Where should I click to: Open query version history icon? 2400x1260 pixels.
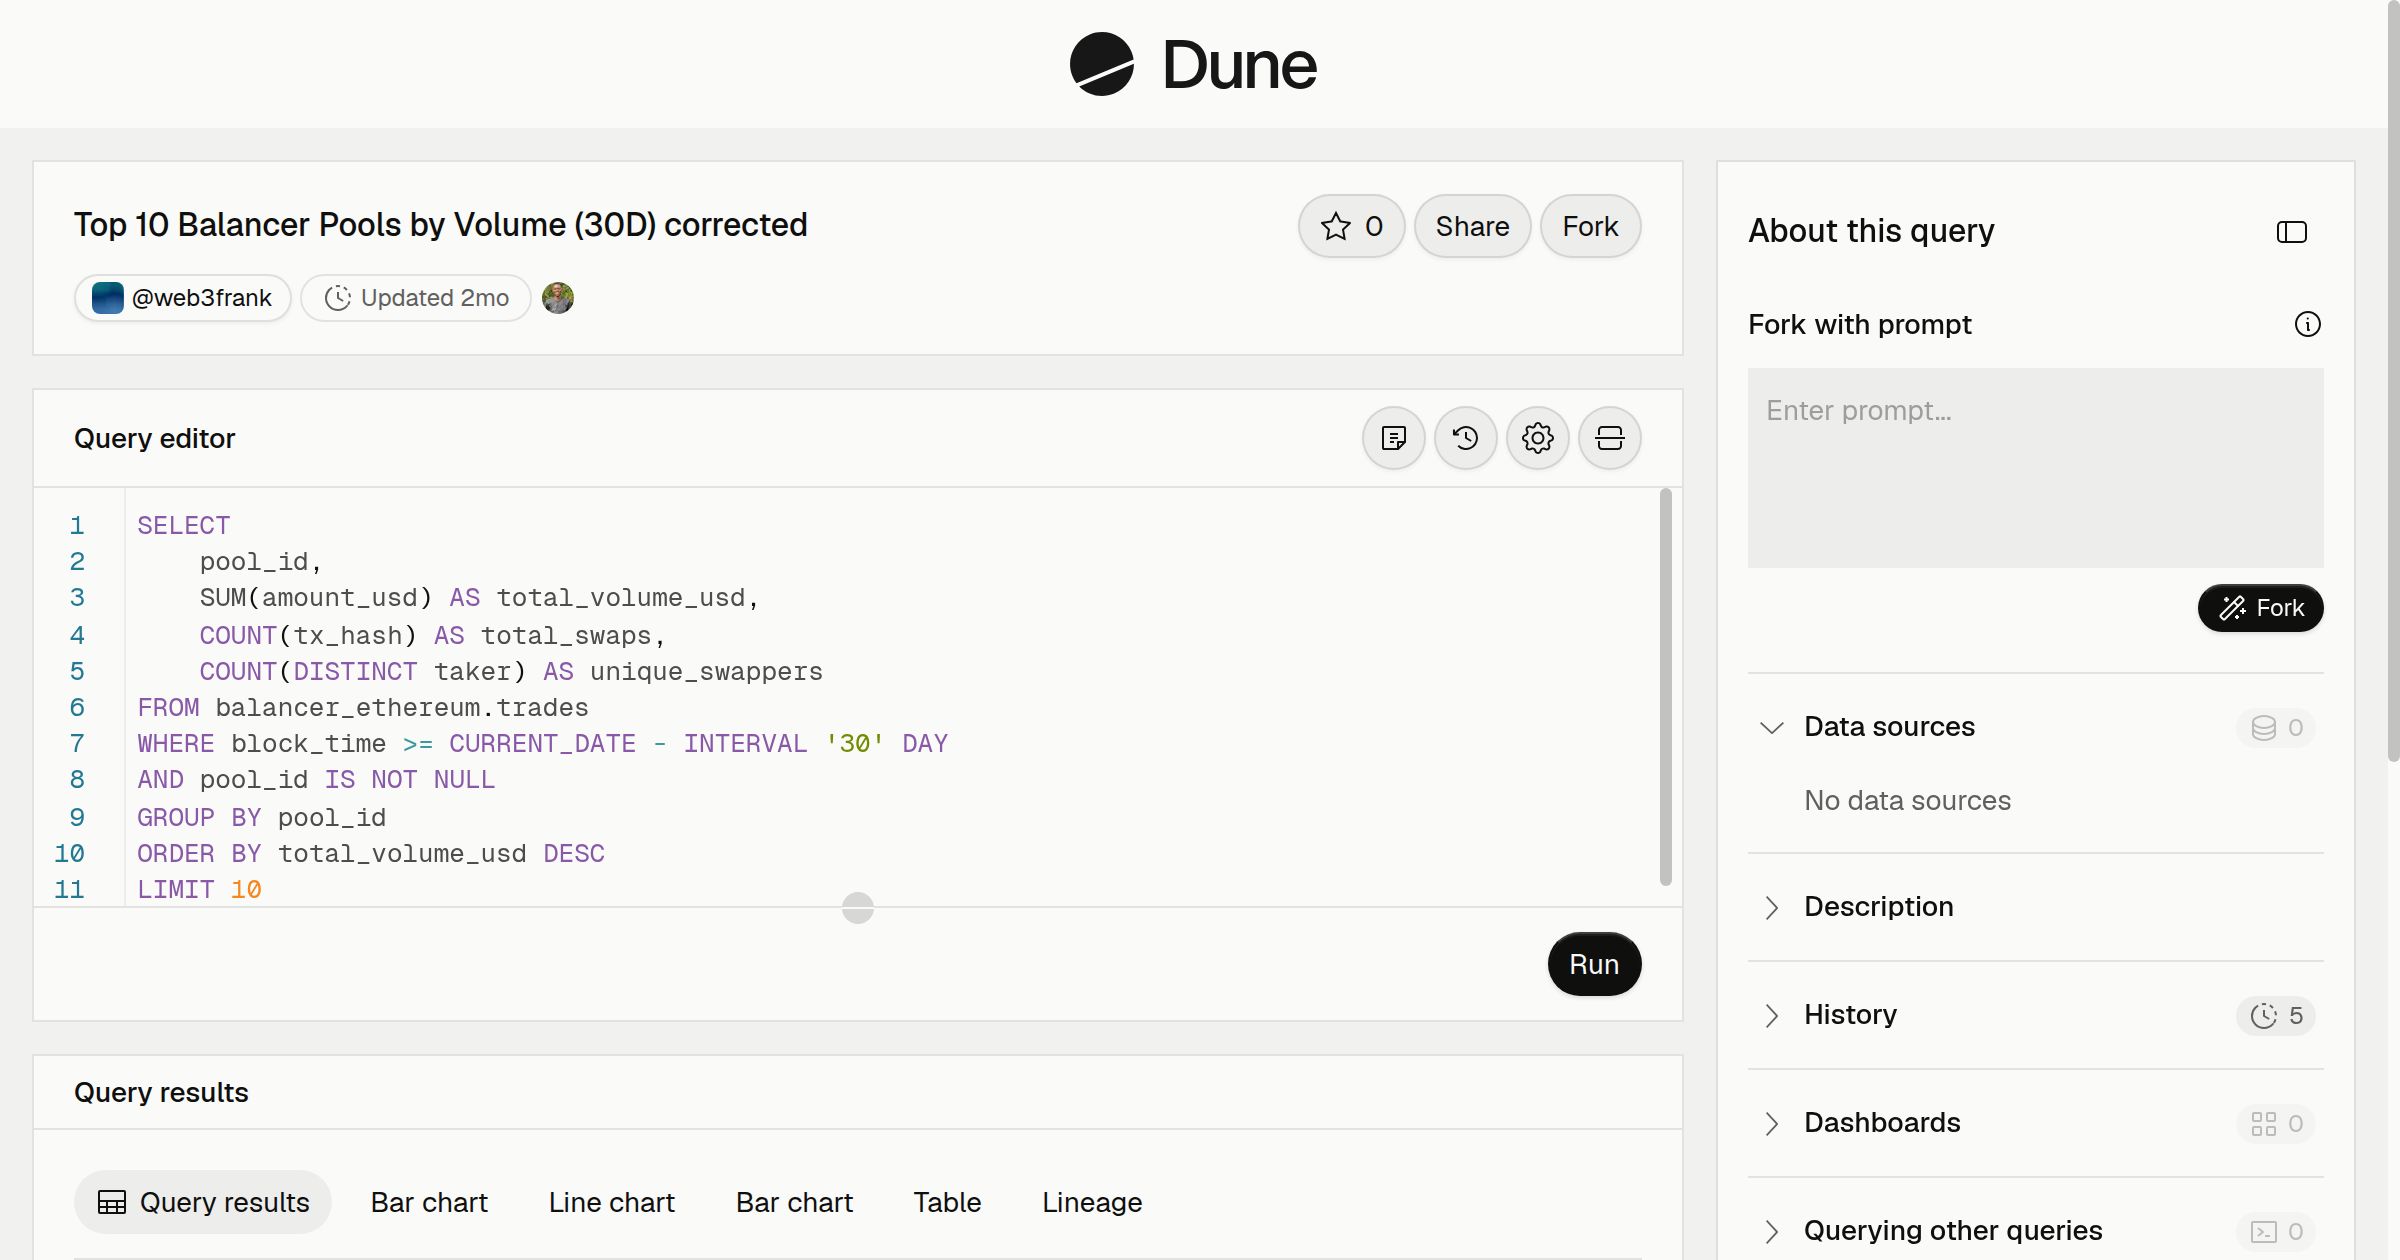click(x=1465, y=438)
